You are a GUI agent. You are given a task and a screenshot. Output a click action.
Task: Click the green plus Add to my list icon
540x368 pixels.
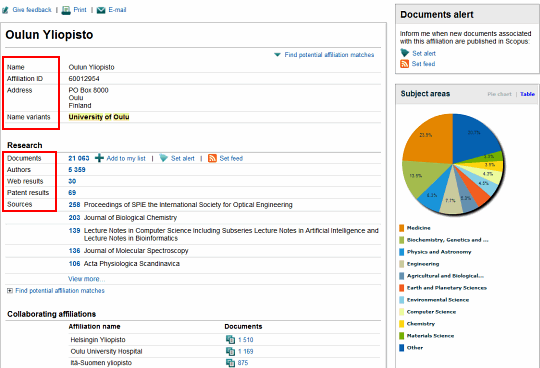[x=99, y=158]
